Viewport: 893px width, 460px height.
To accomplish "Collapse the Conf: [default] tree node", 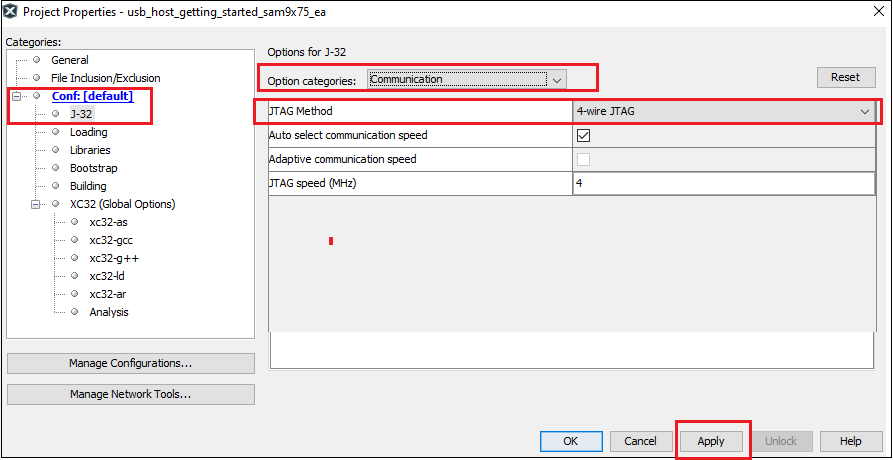I will click(17, 96).
